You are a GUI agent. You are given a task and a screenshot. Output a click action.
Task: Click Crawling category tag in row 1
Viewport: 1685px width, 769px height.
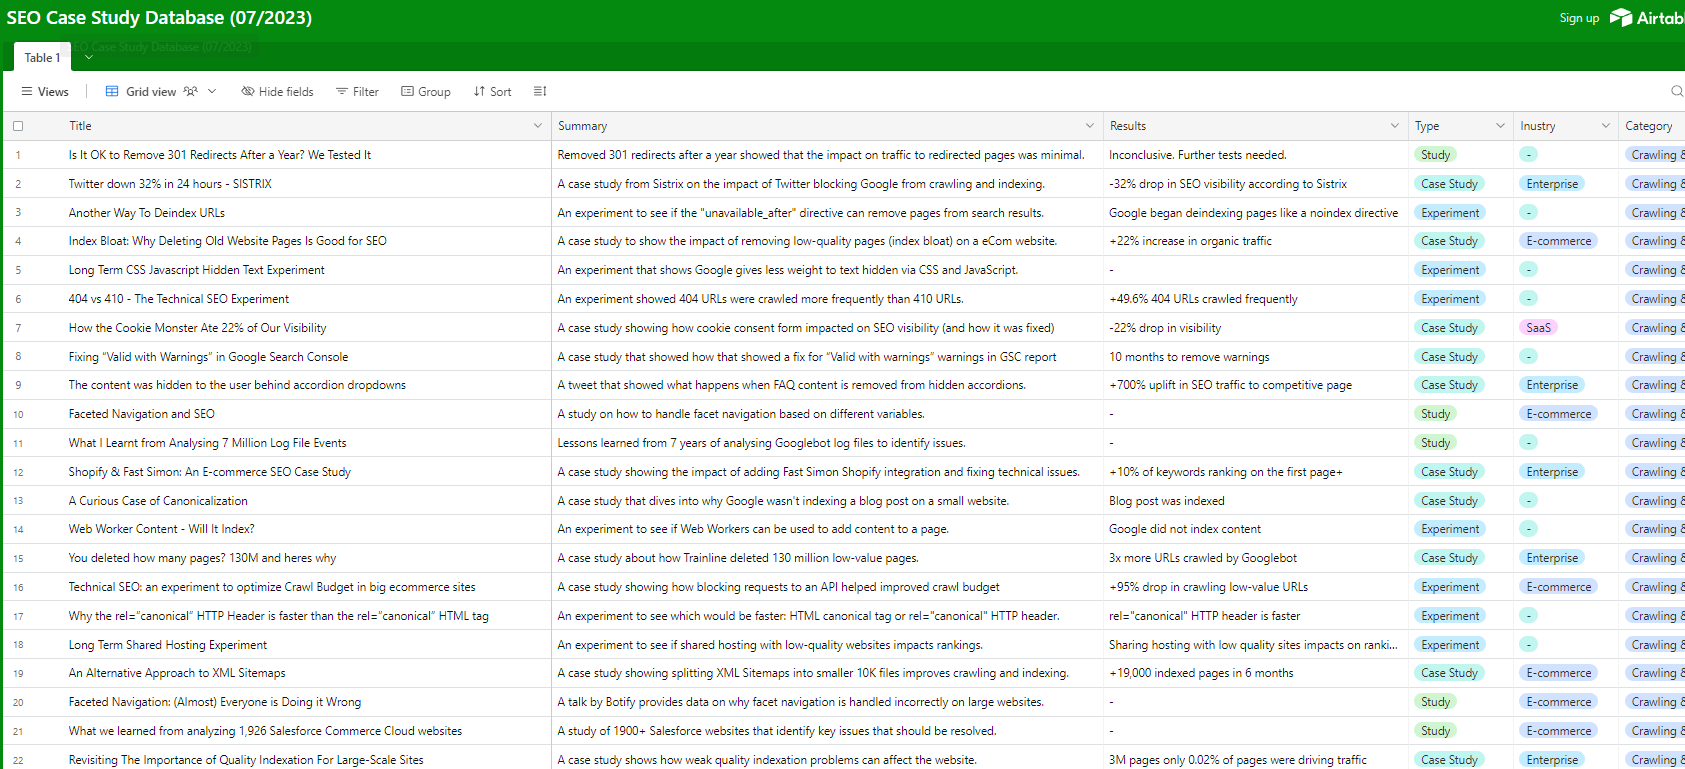pyautogui.click(x=1655, y=155)
